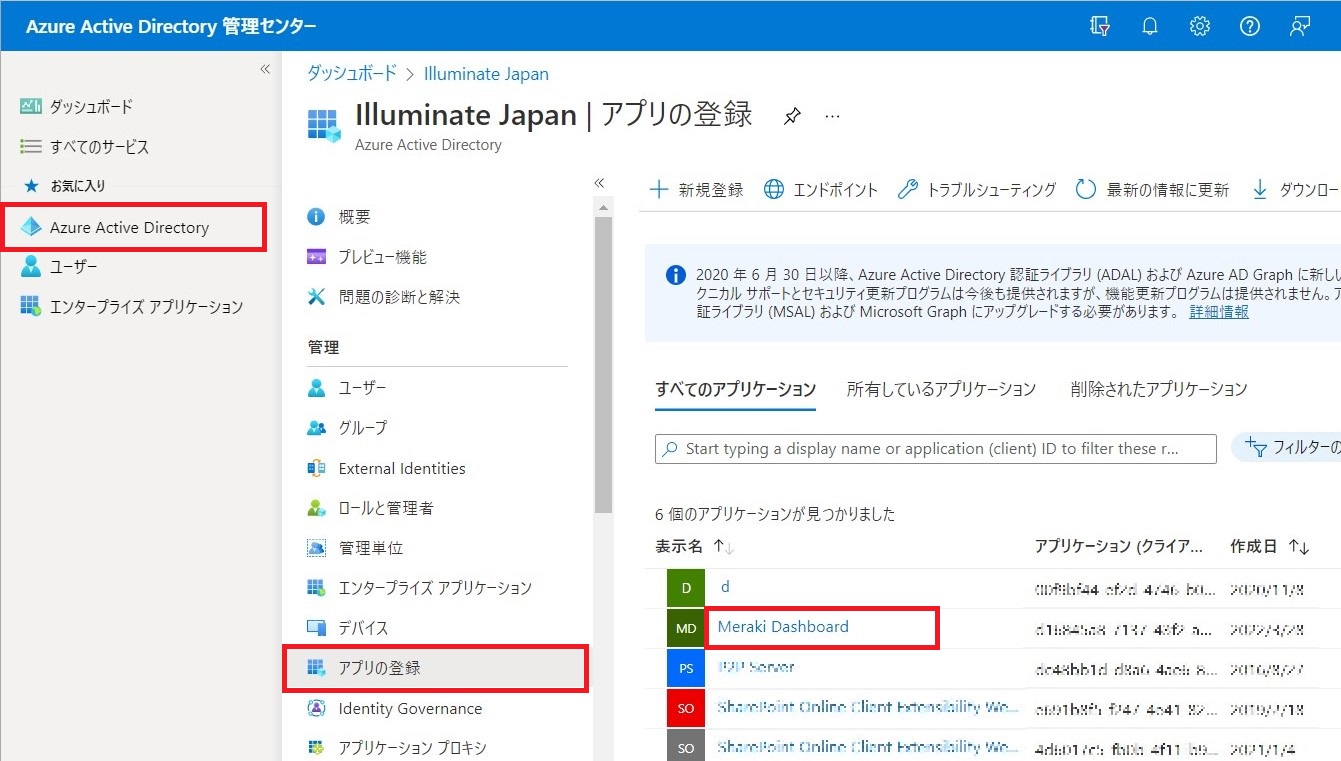Open the 詳細情報 link in banner

pos(1219,311)
